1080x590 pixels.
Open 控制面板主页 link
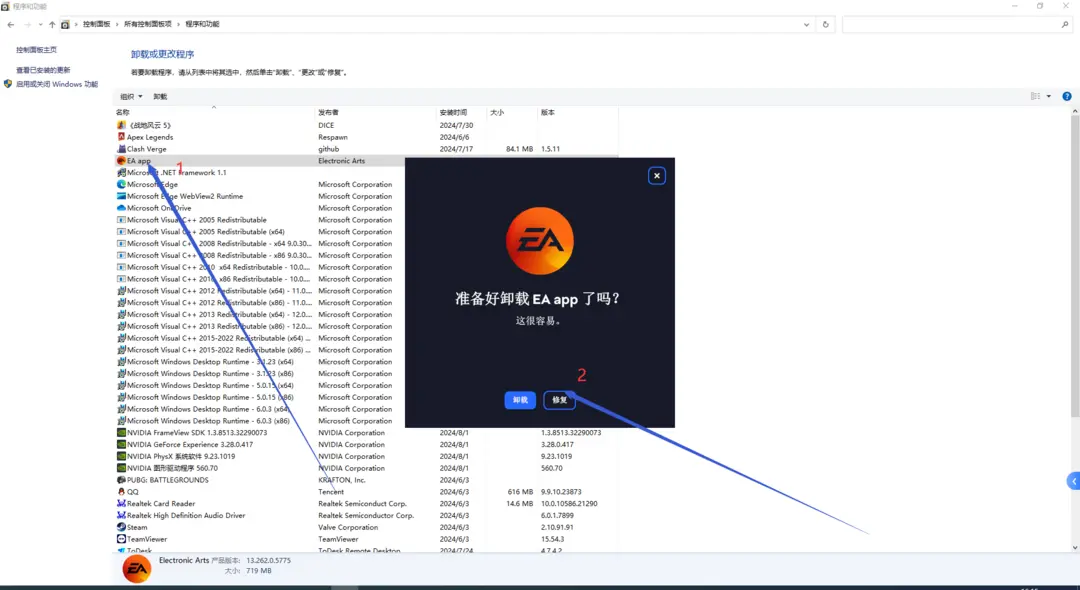click(x=37, y=50)
